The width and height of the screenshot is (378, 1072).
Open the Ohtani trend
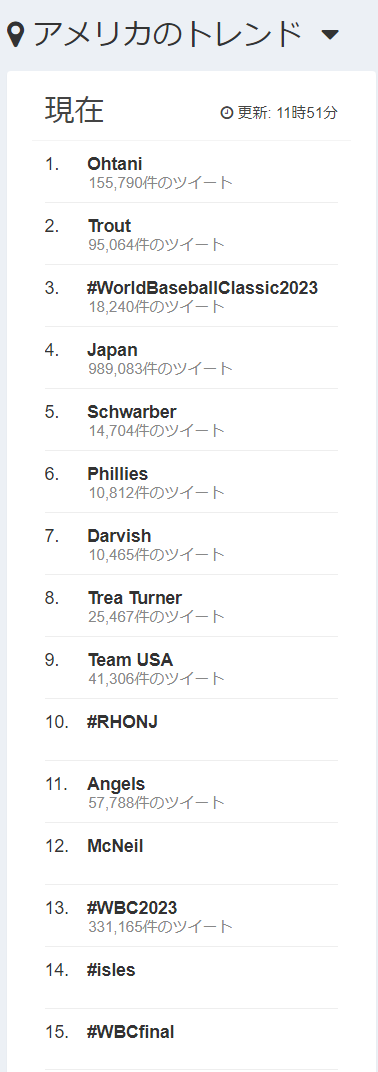(115, 164)
